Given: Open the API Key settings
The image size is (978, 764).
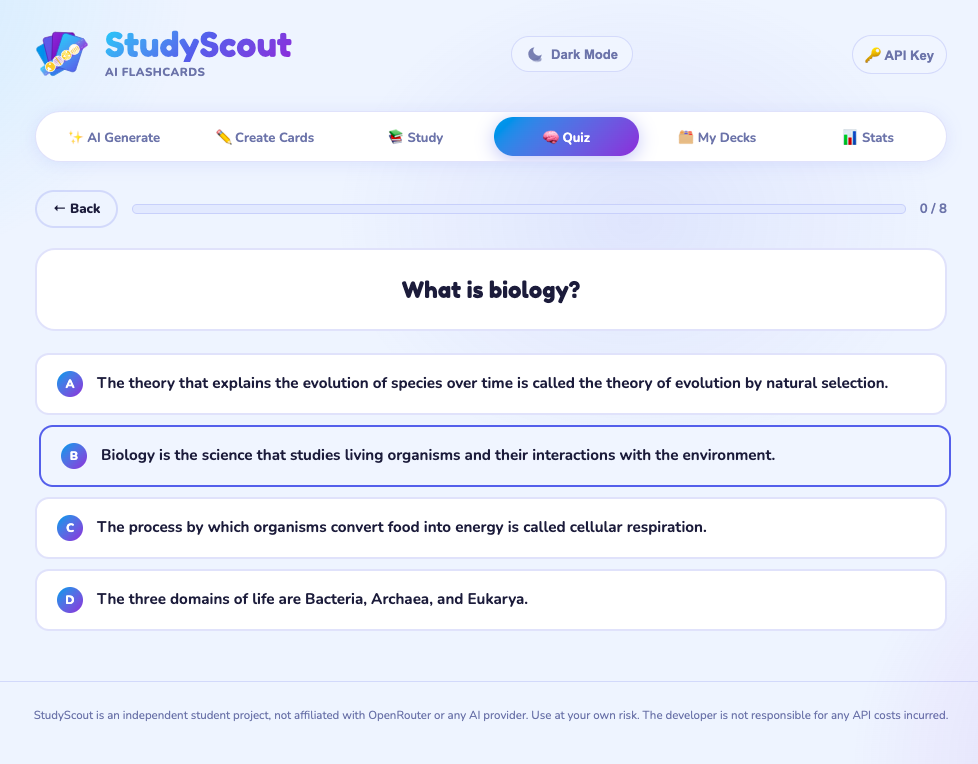Looking at the screenshot, I should [899, 54].
